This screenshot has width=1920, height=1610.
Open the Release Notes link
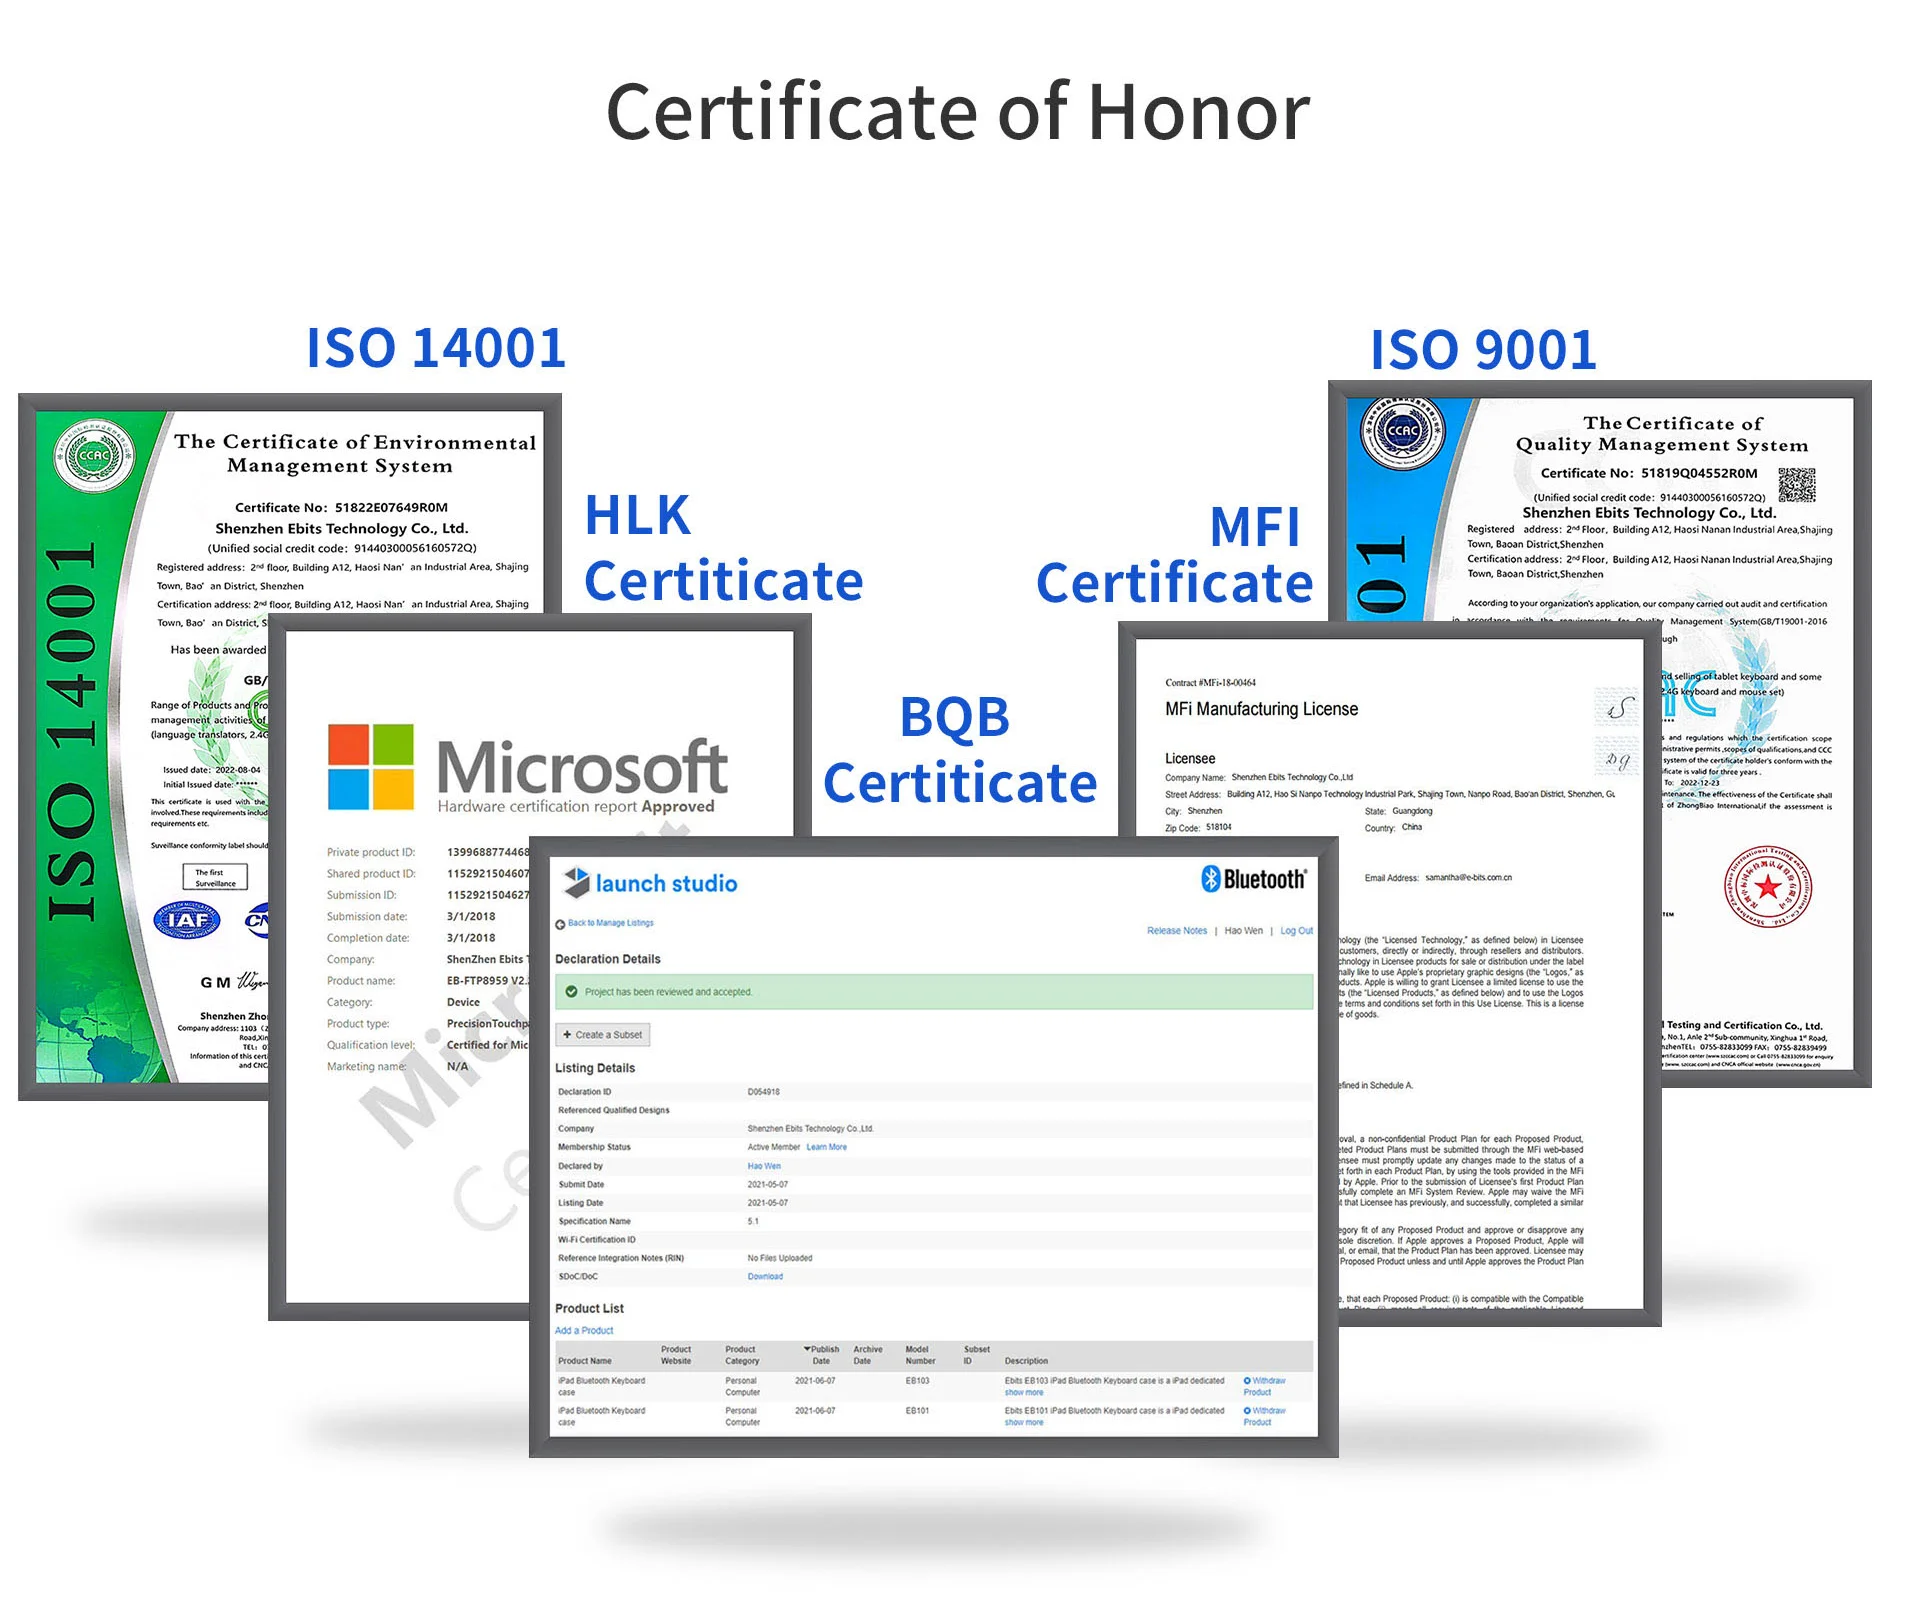tap(1176, 931)
